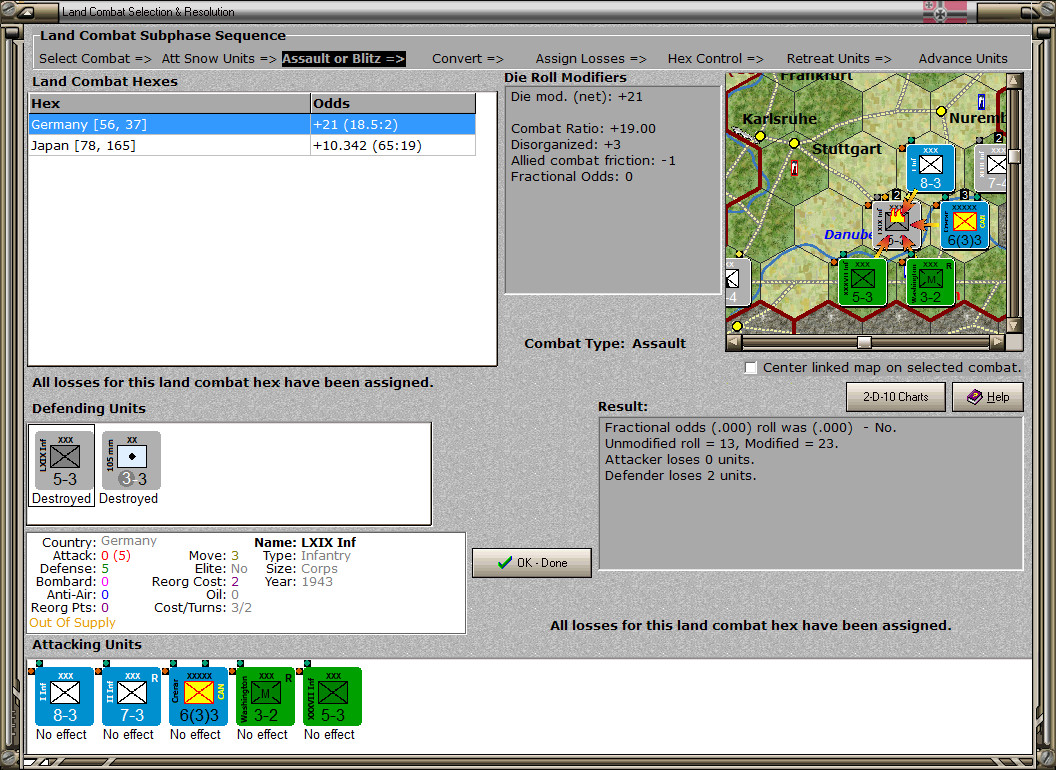Click the Combat Type: Assault label
The width and height of the screenshot is (1056, 770).
tap(605, 344)
